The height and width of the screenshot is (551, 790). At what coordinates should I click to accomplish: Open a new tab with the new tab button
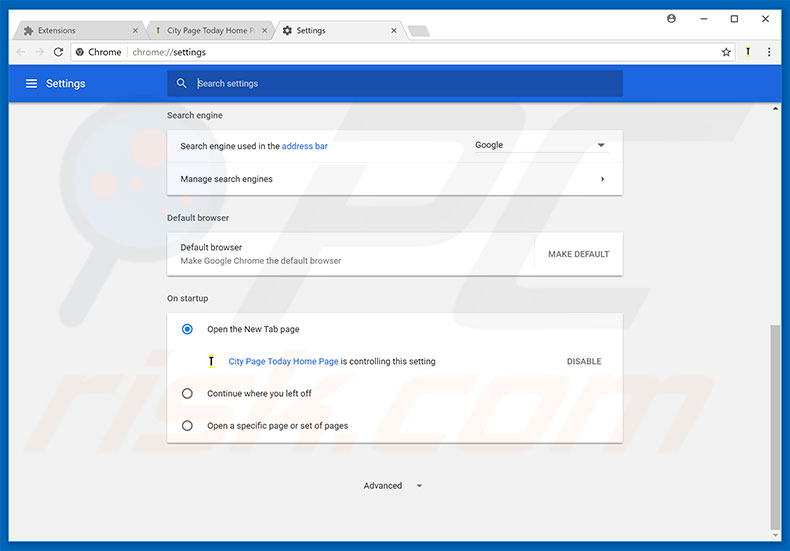pos(419,31)
